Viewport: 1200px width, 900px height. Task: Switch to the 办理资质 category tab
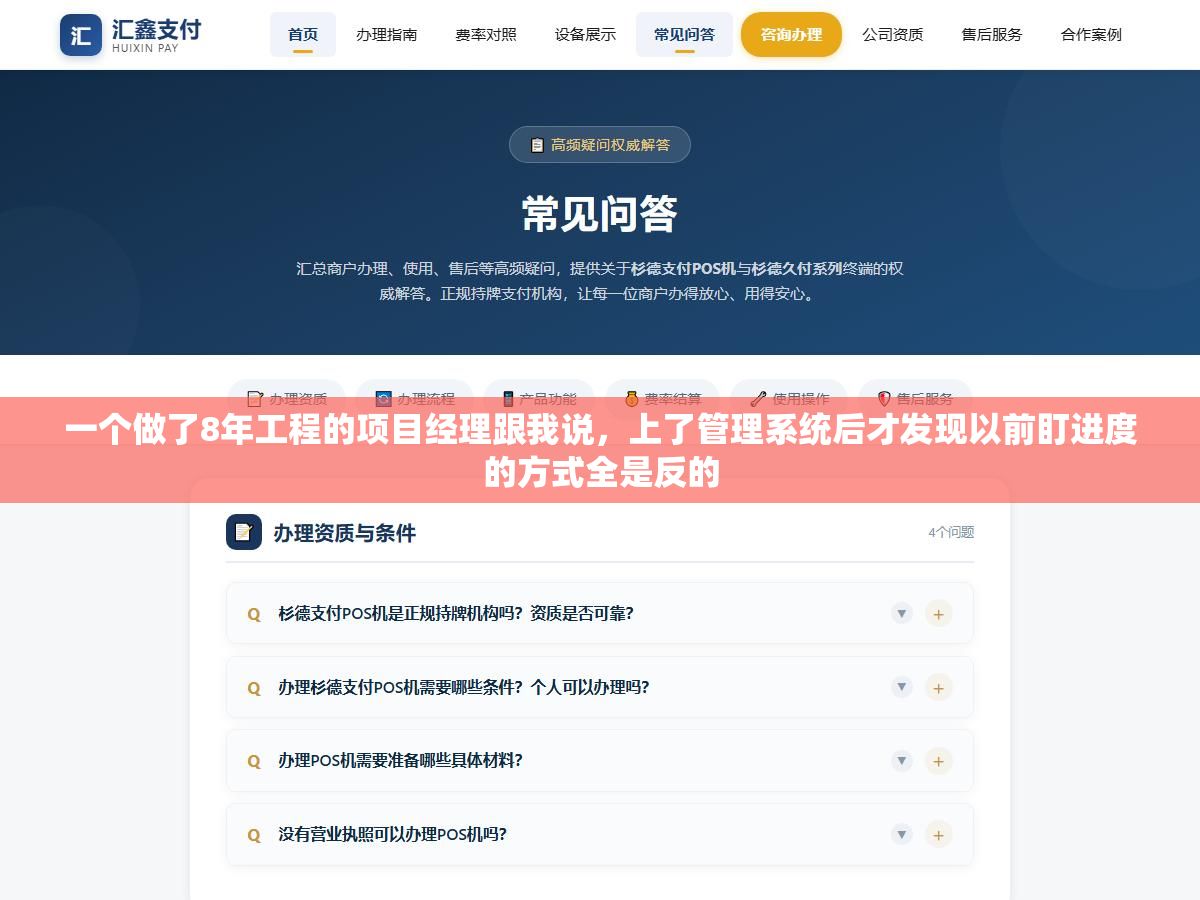tap(287, 398)
